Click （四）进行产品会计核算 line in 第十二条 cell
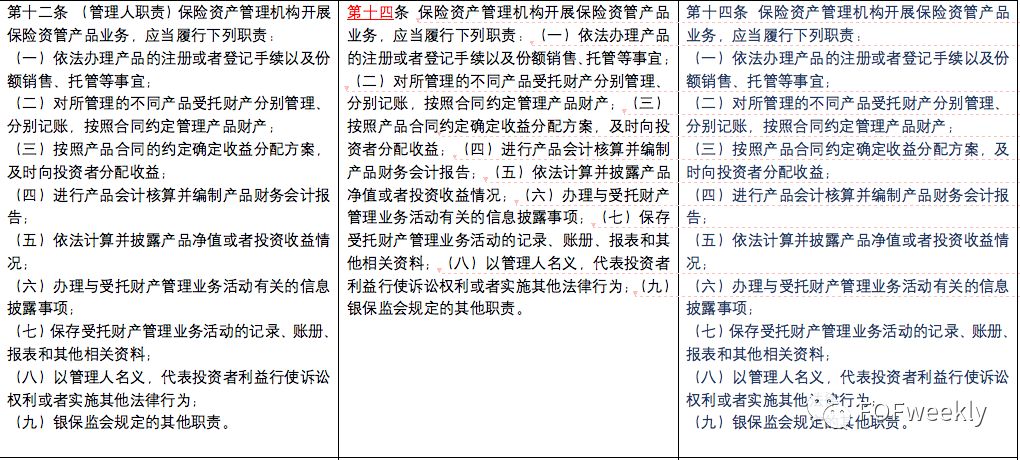The image size is (1020, 460). coord(170,195)
